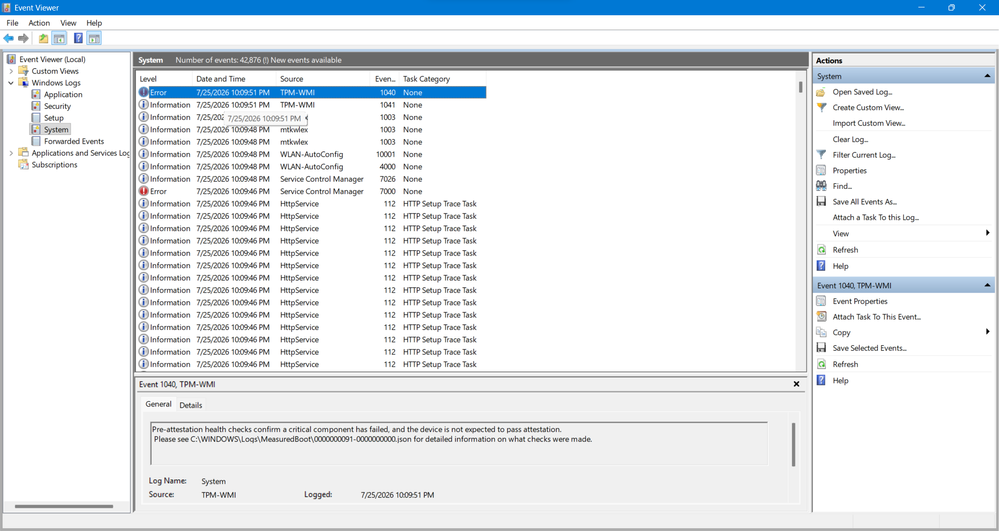This screenshot has width=999, height=531.
Task: Switch to the Details tab
Action: point(190,405)
